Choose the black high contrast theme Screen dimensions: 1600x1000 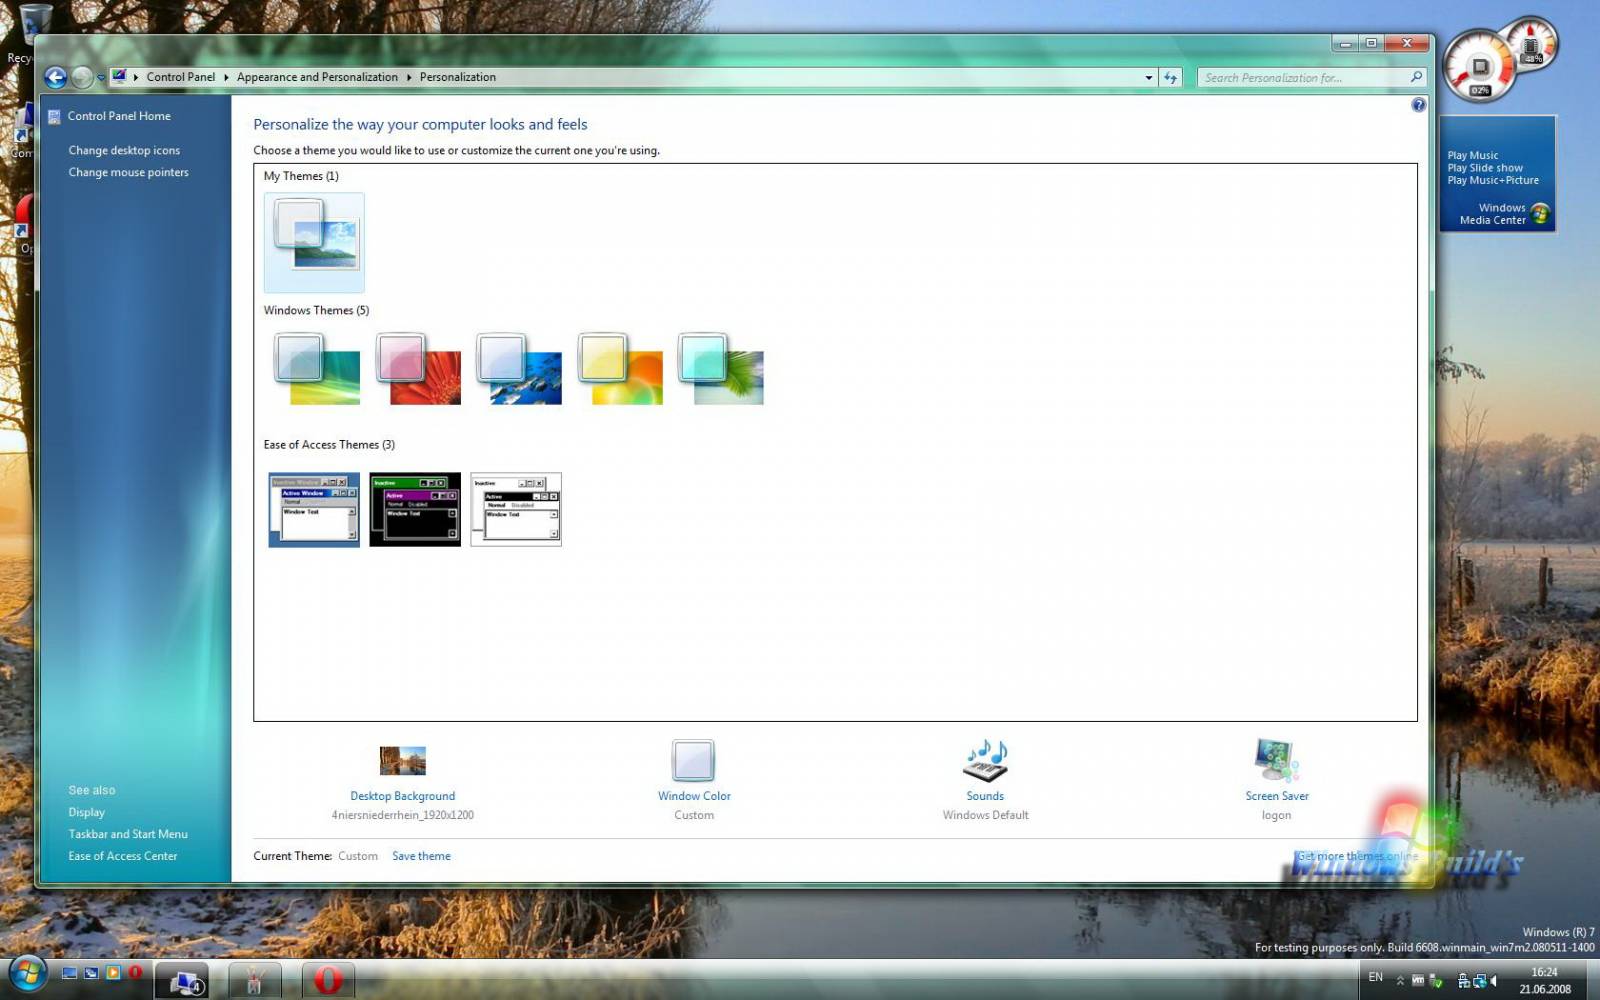pyautogui.click(x=415, y=510)
